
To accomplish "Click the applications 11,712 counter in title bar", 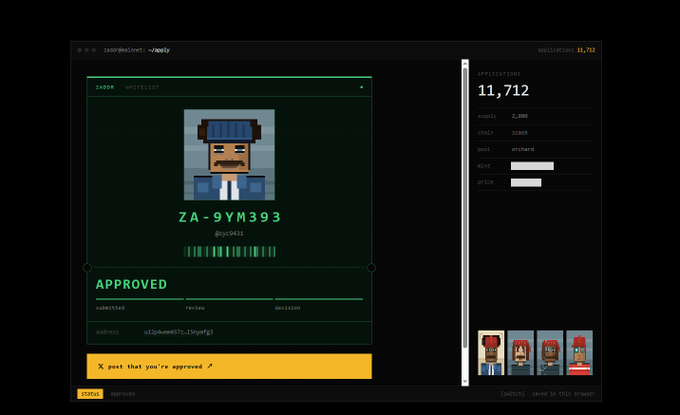I will click(x=566, y=50).
